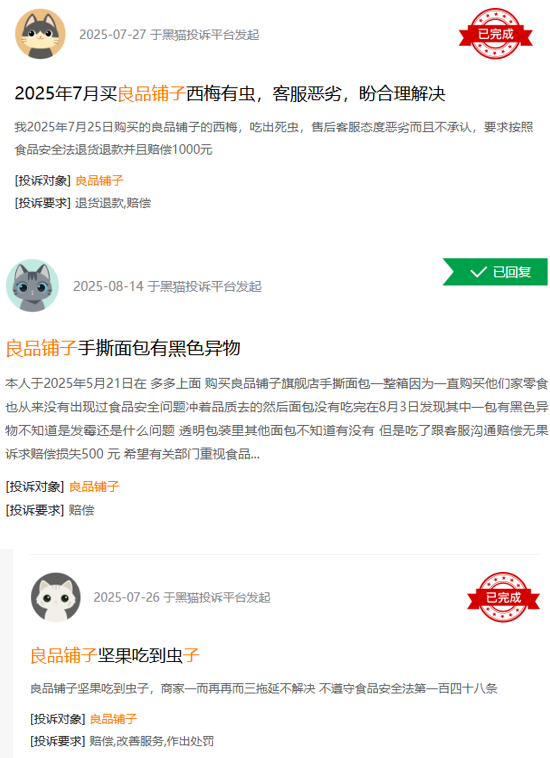Click the red 已完成 stamp on first complaint
This screenshot has height=758, width=550.
click(x=495, y=34)
